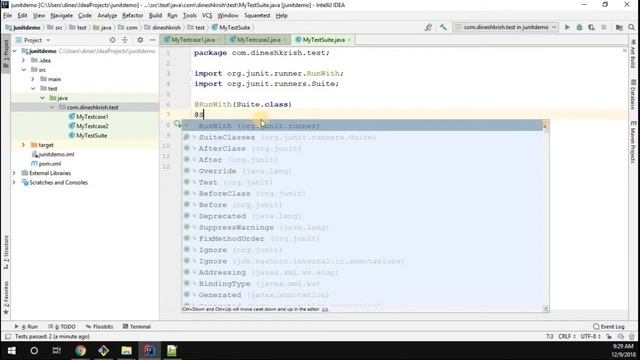
Task: Collapse the src folder
Action: pos(24,70)
